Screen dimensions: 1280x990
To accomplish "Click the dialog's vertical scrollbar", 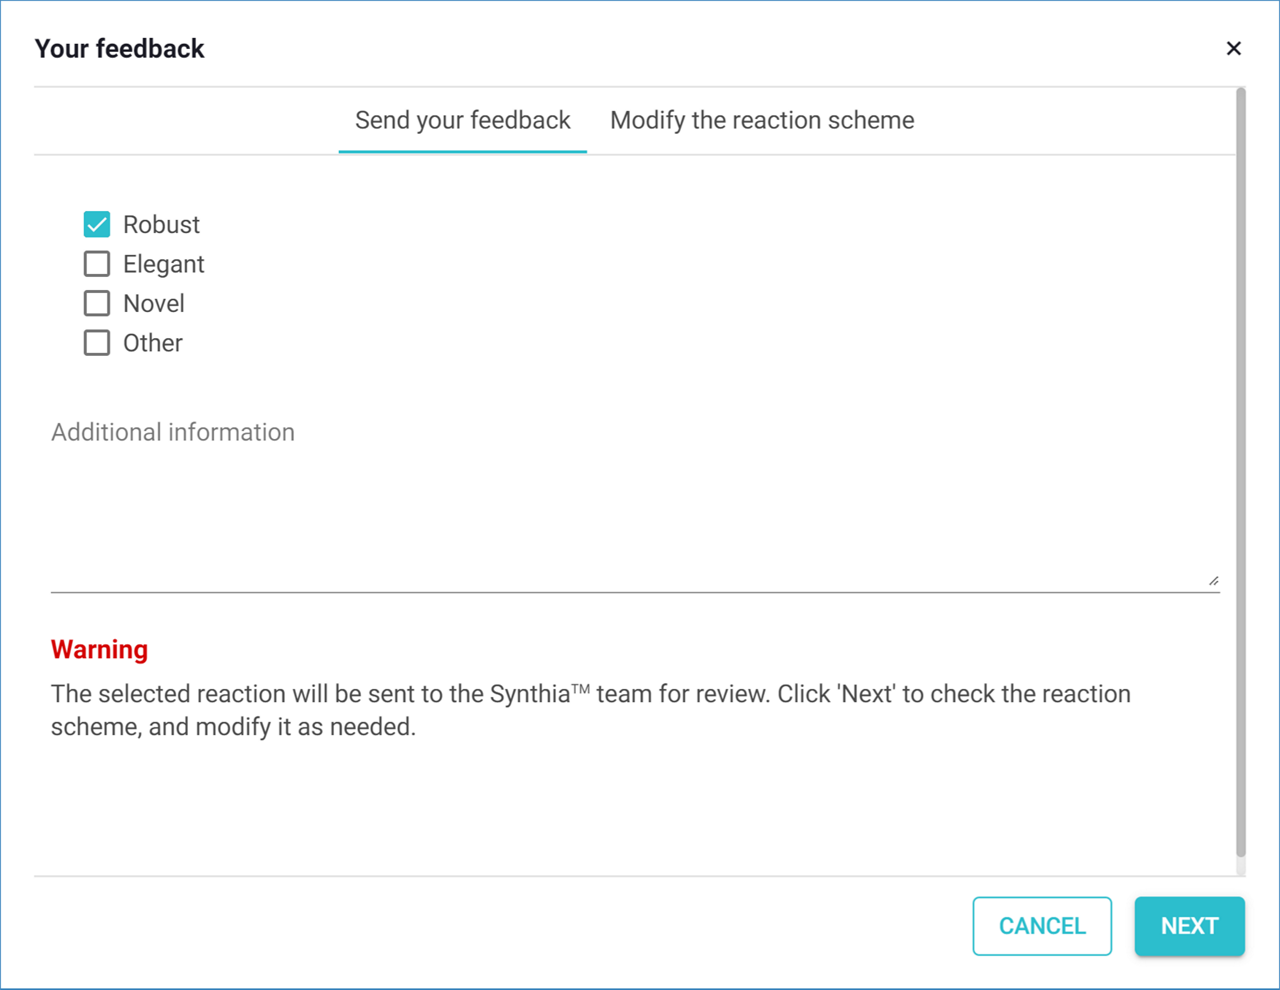I will (1241, 470).
